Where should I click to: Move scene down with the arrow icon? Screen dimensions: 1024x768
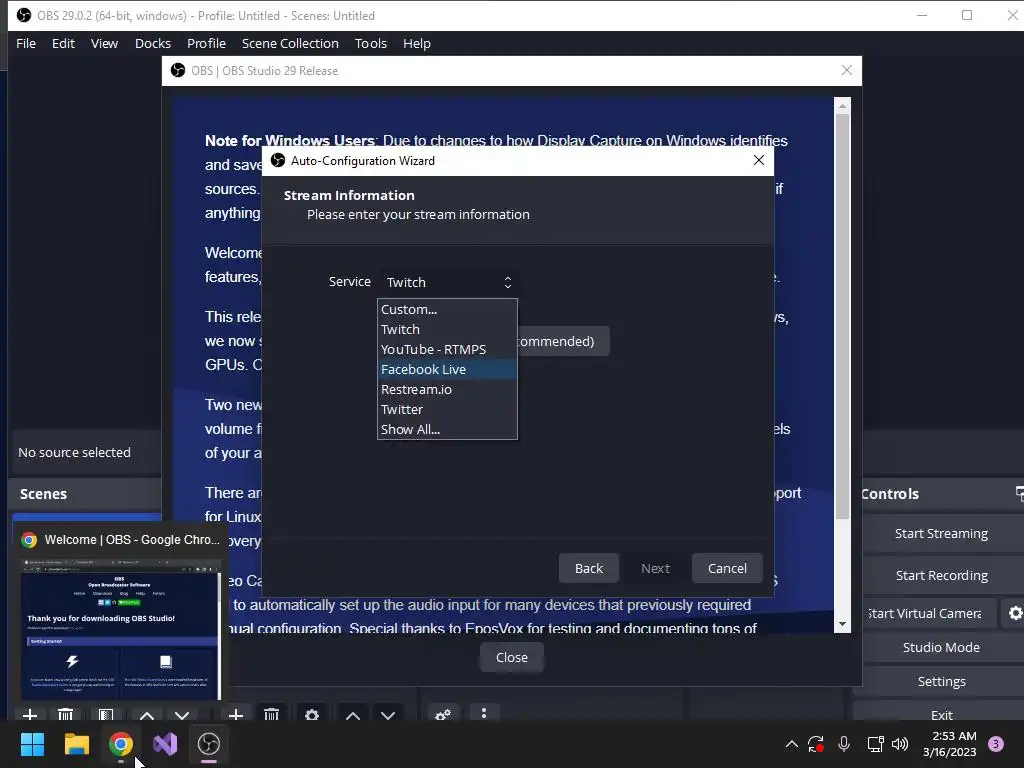[x=182, y=714]
